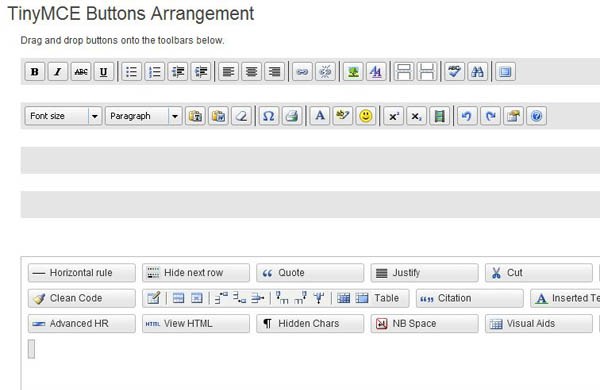Click the Table label in table group
The height and width of the screenshot is (390, 600).
click(386, 298)
